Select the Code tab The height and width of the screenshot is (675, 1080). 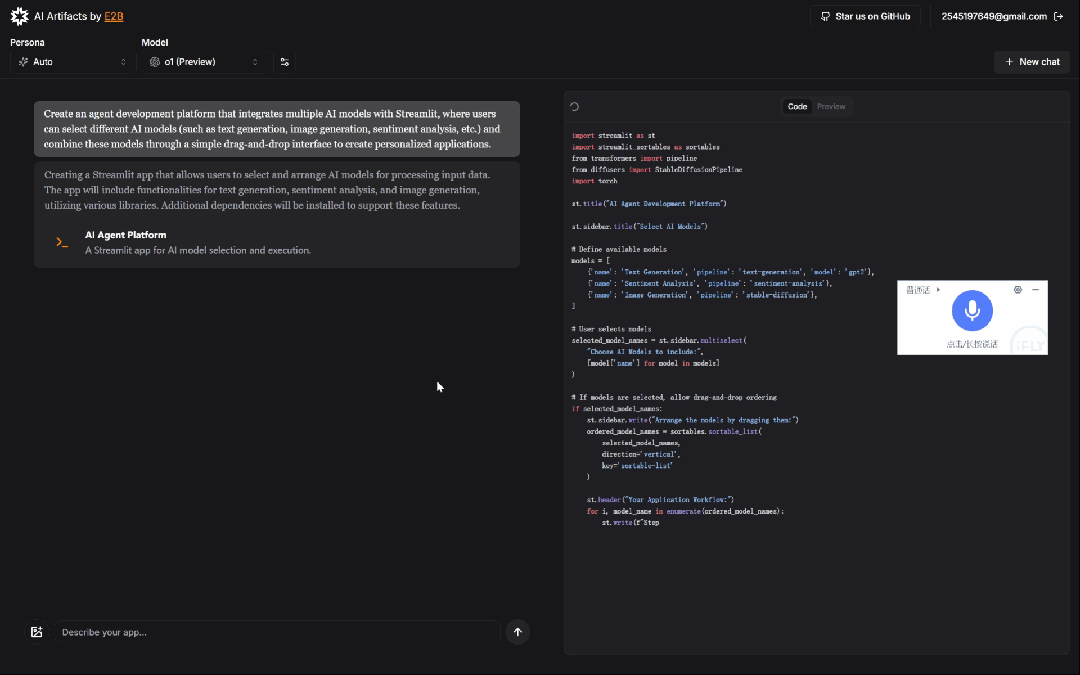797,106
